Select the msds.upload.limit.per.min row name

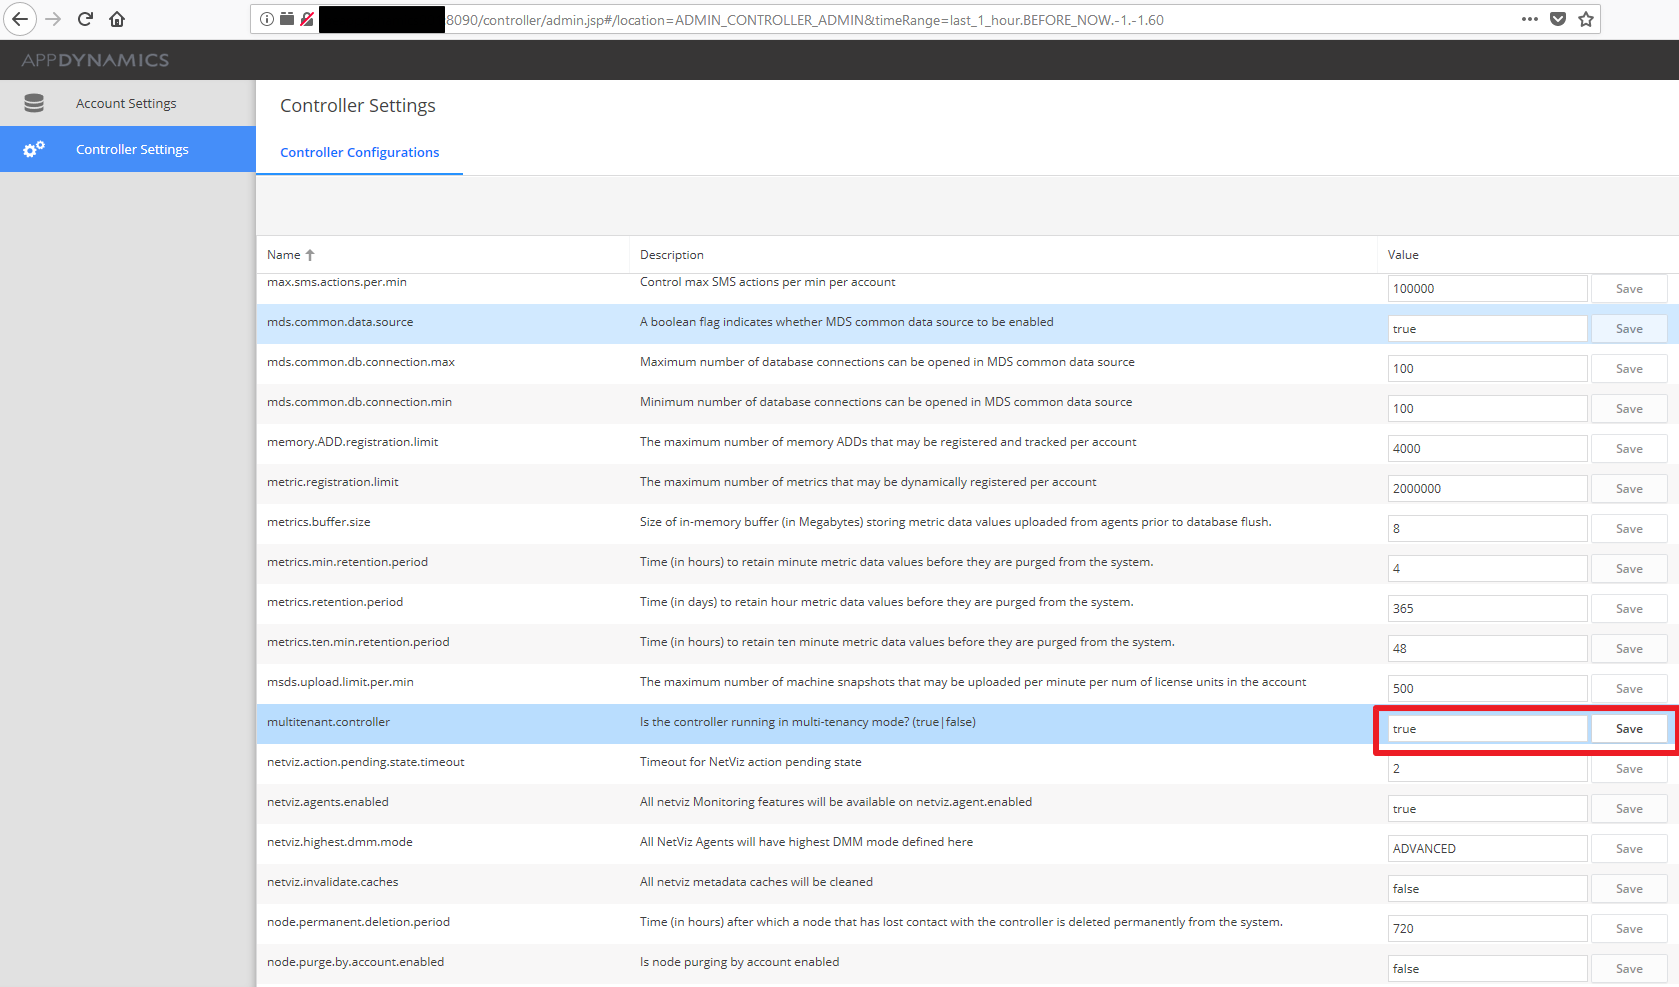340,682
